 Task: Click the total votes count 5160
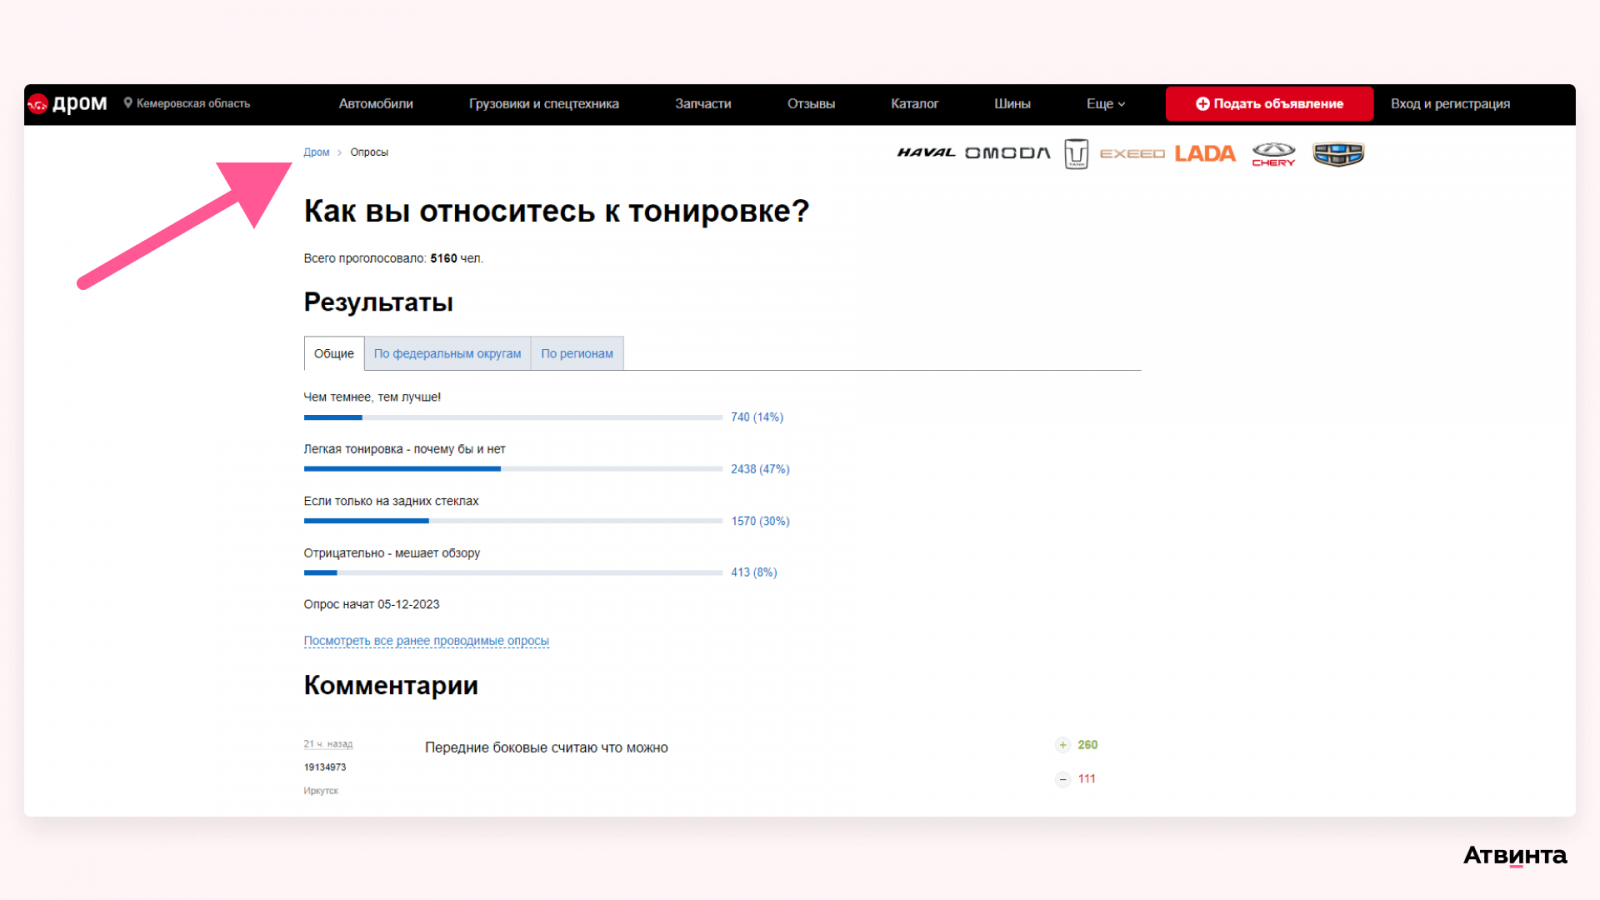click(x=444, y=259)
